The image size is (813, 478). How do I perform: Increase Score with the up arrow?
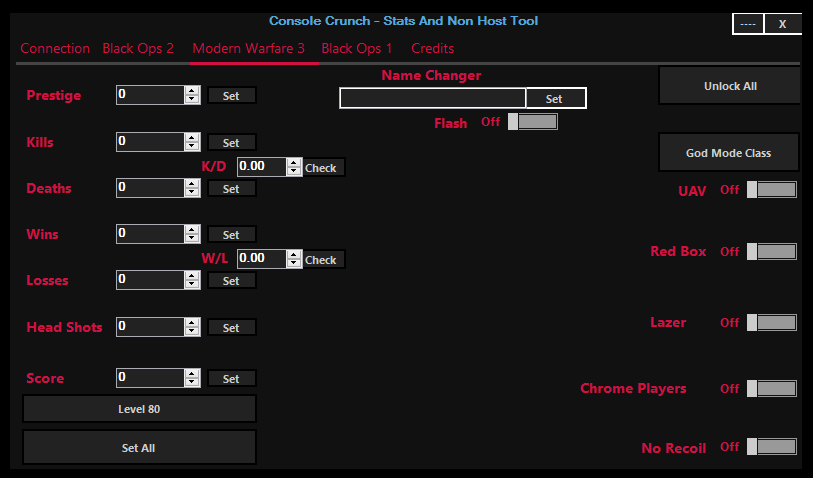pyautogui.click(x=192, y=374)
